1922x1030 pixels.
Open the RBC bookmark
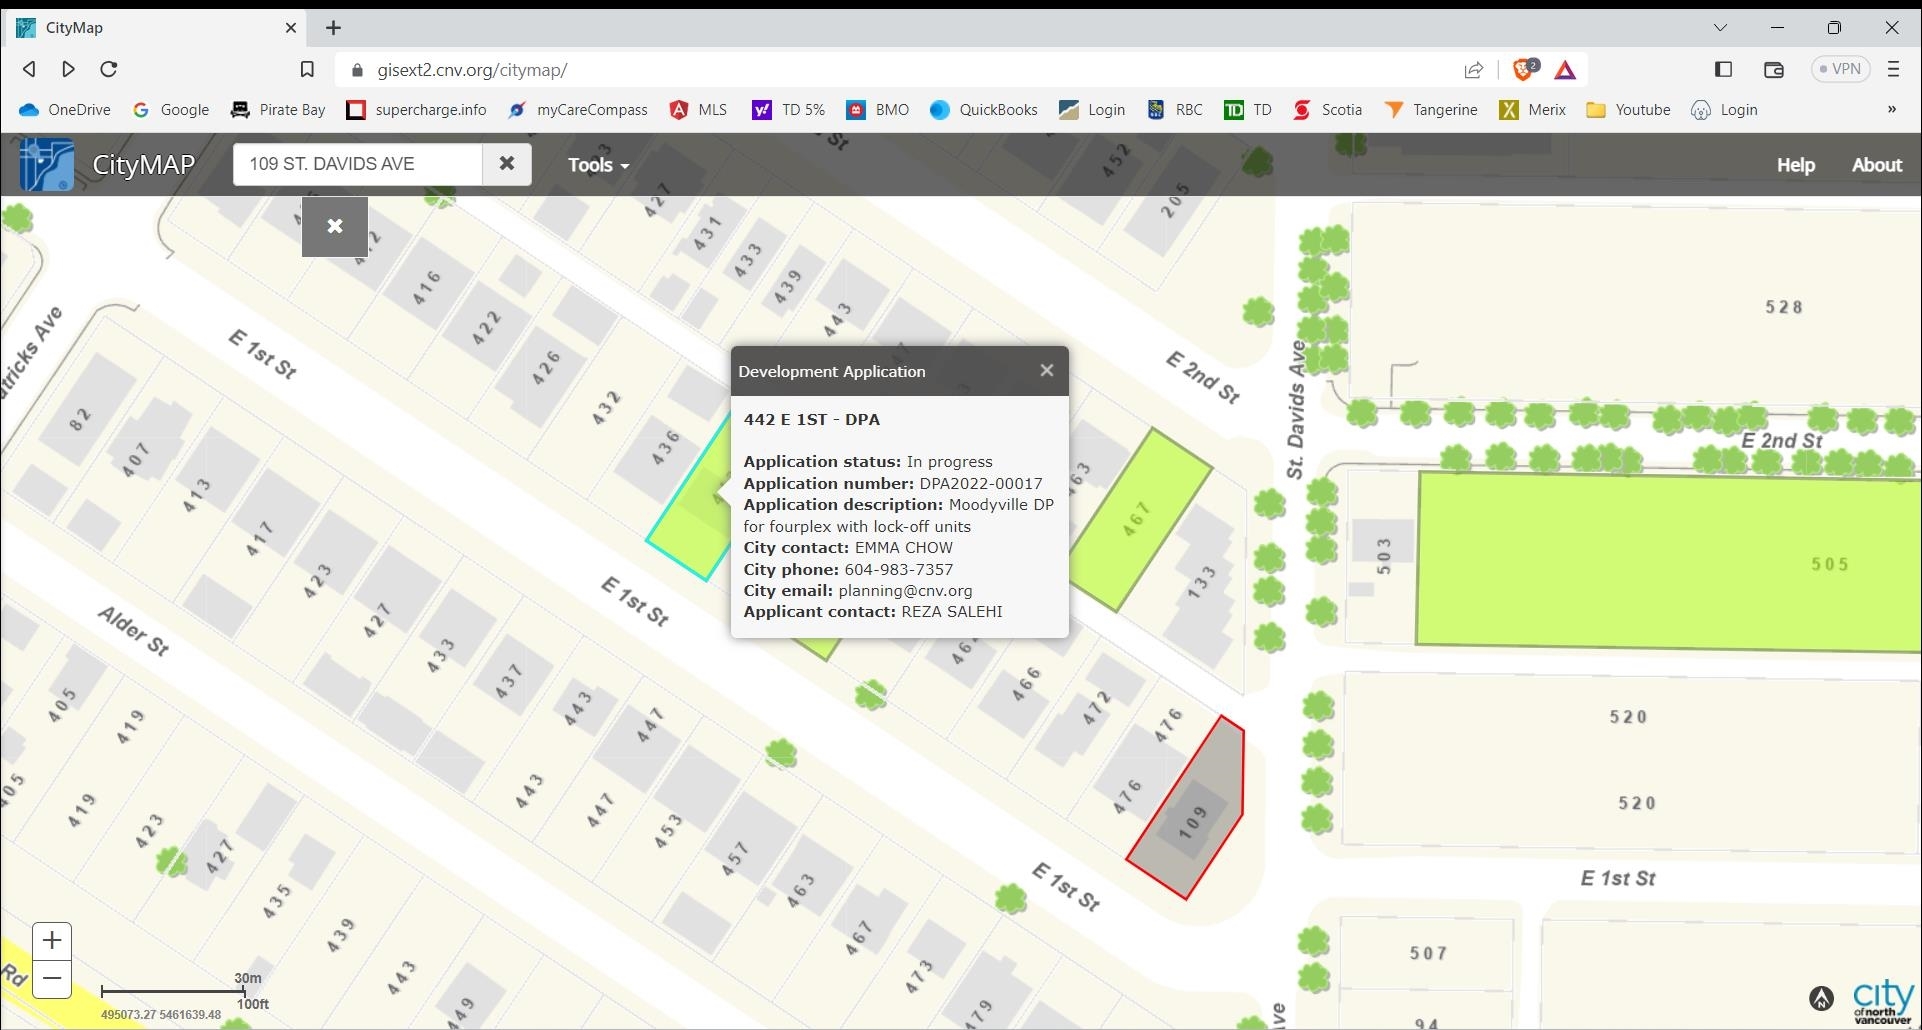click(x=1175, y=110)
